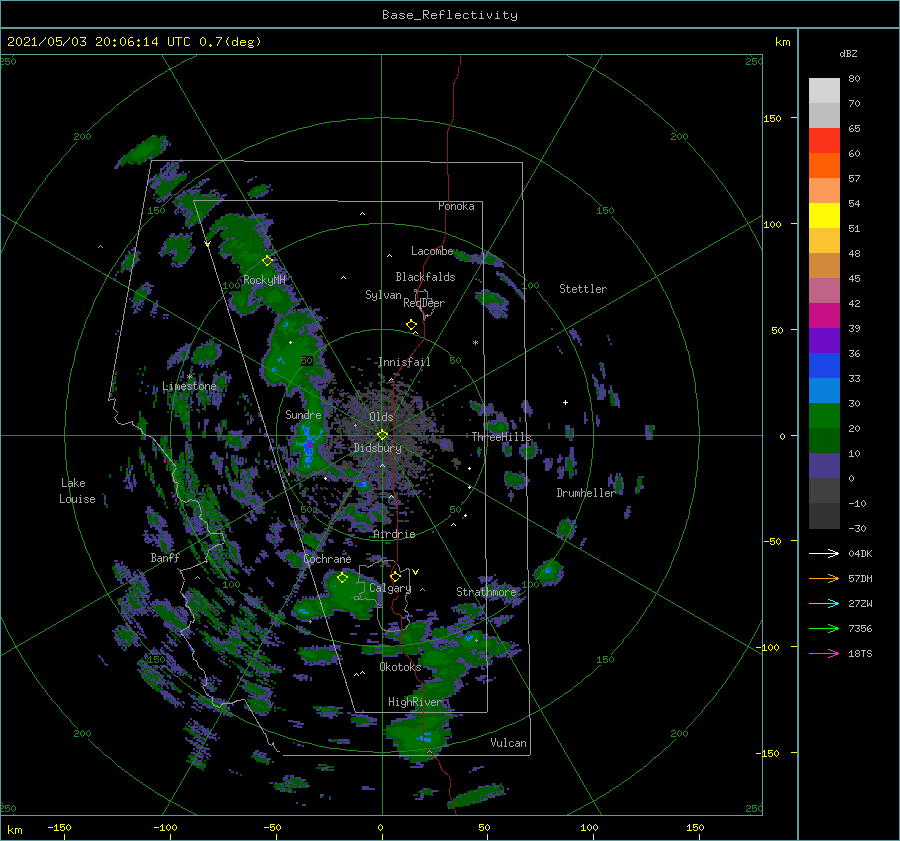Click the RedDeer city label
This screenshot has height=841, width=900.
[x=424, y=303]
